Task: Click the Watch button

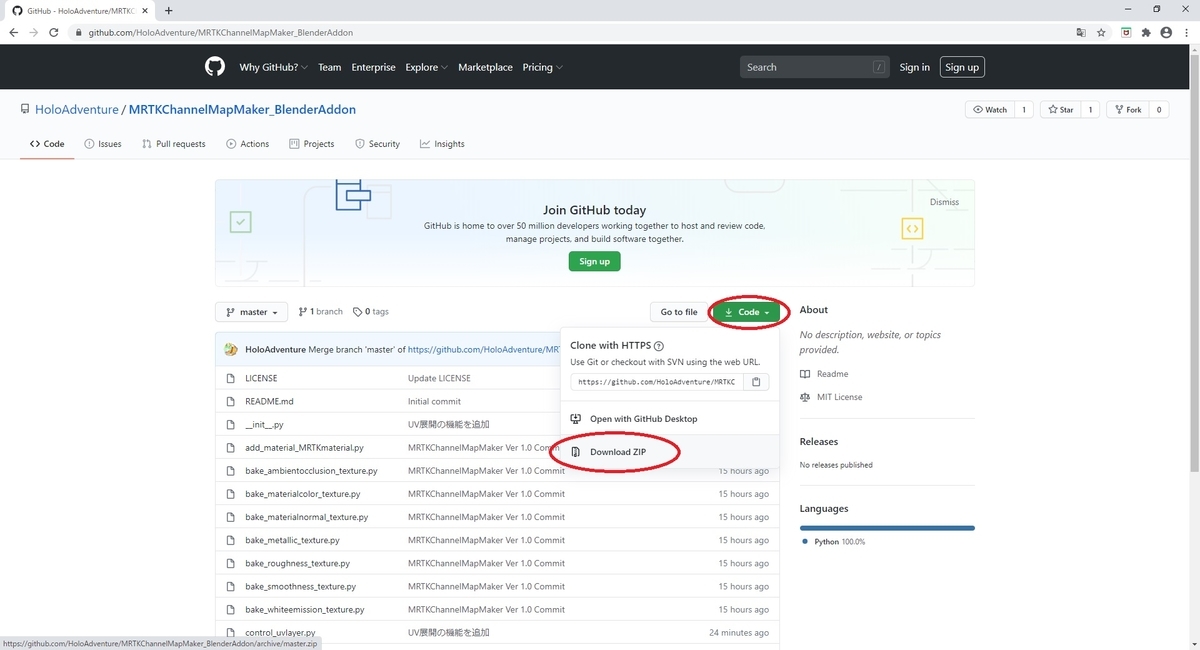Action: [990, 110]
